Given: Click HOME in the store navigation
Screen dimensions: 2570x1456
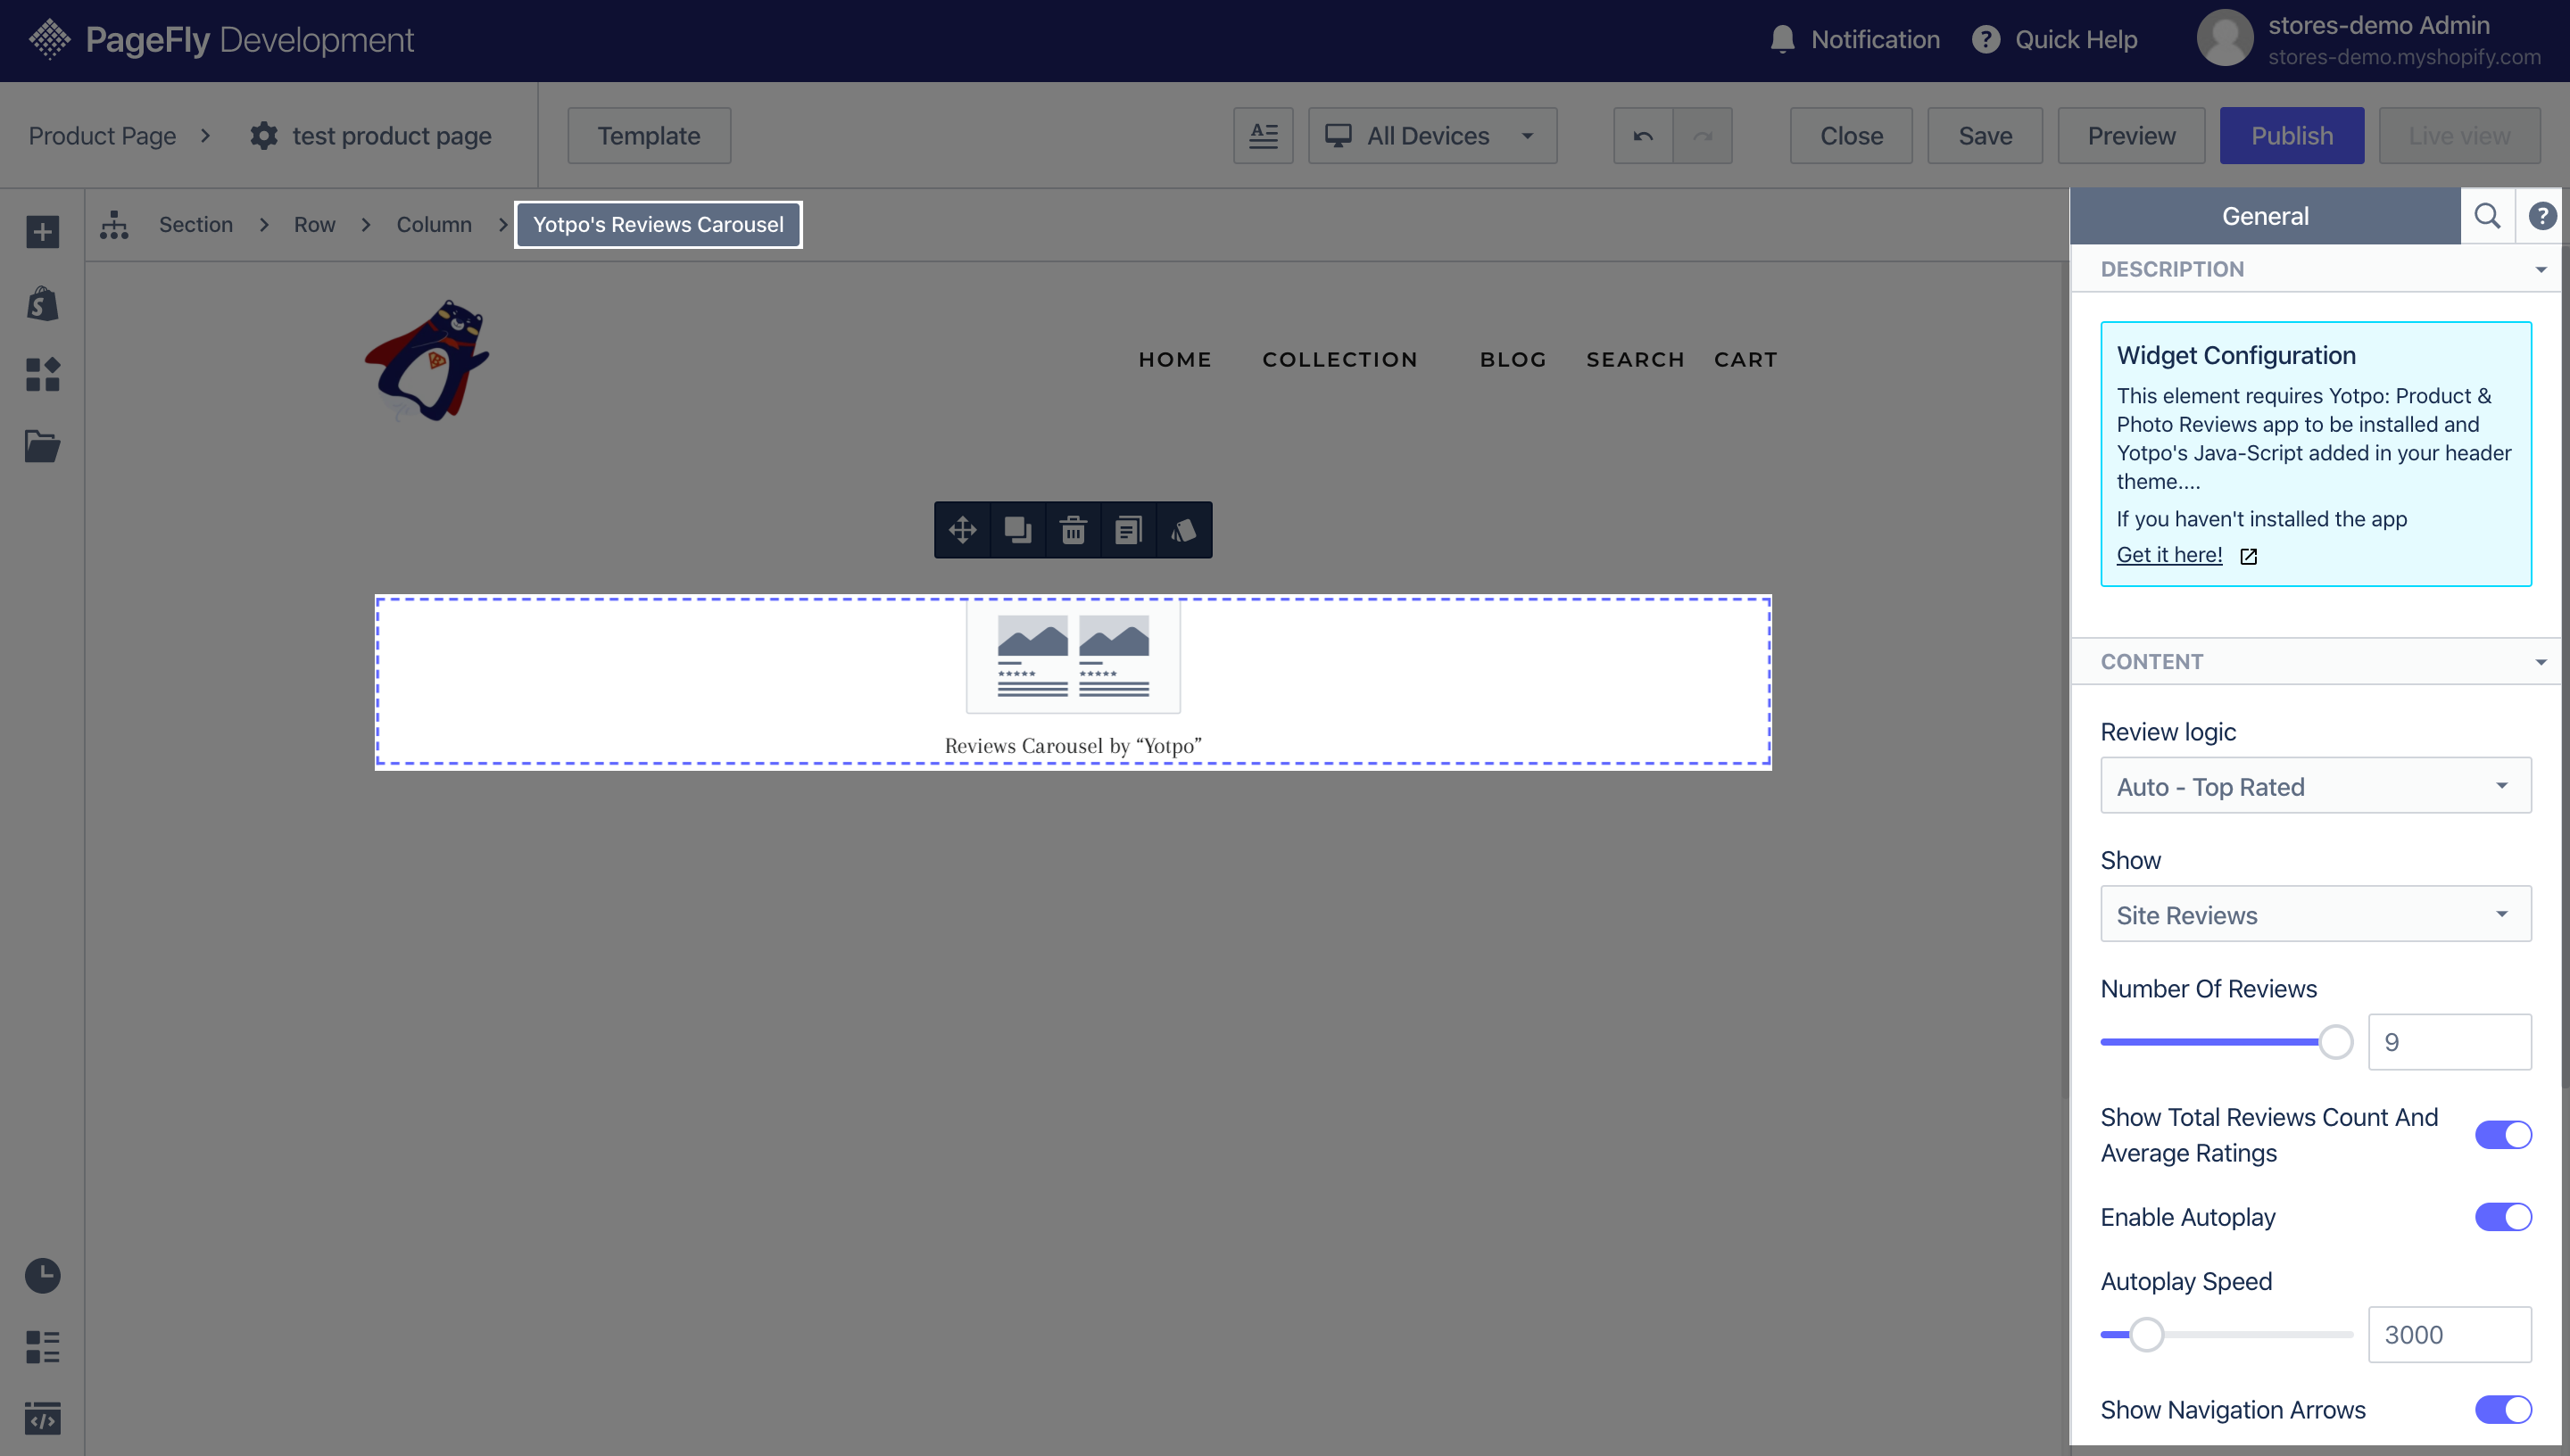Looking at the screenshot, I should click(1175, 359).
